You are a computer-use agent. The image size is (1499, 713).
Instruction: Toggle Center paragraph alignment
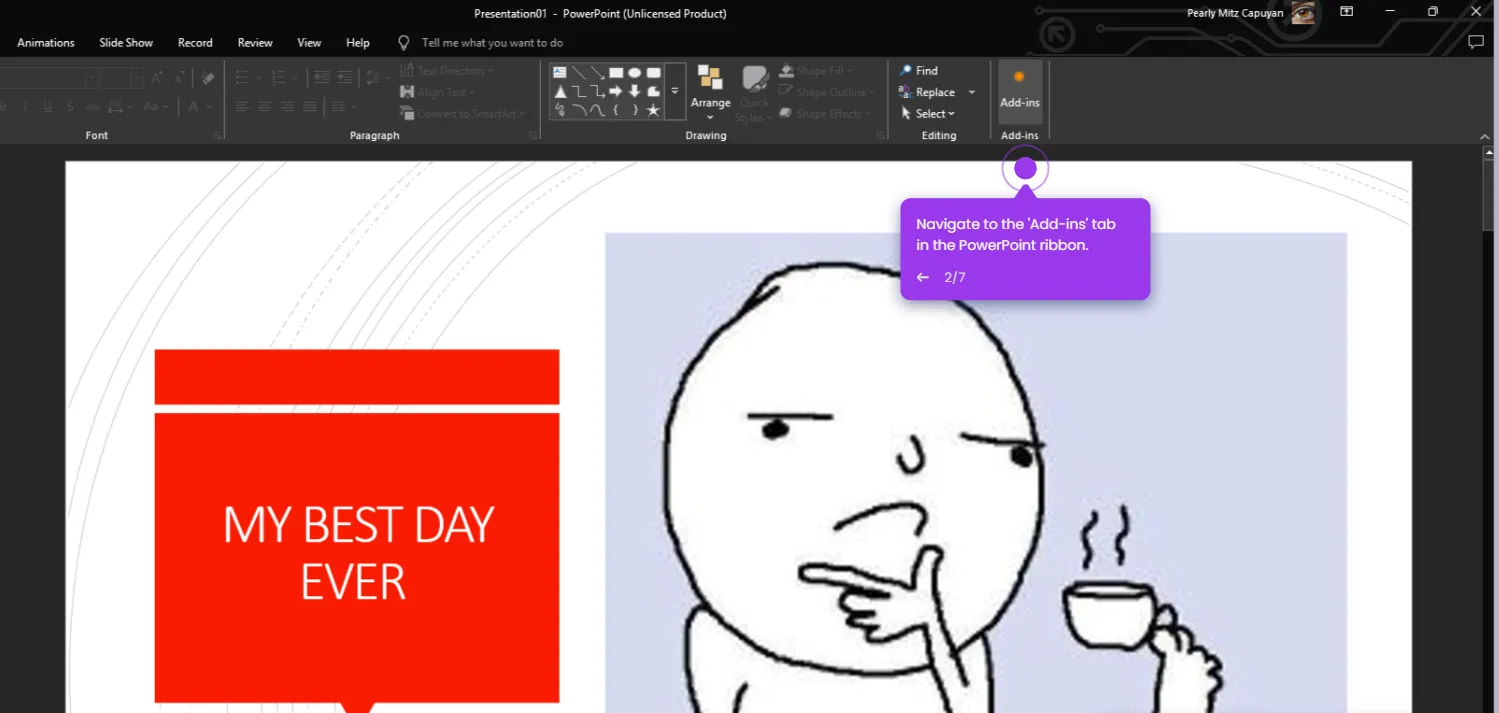[265, 106]
